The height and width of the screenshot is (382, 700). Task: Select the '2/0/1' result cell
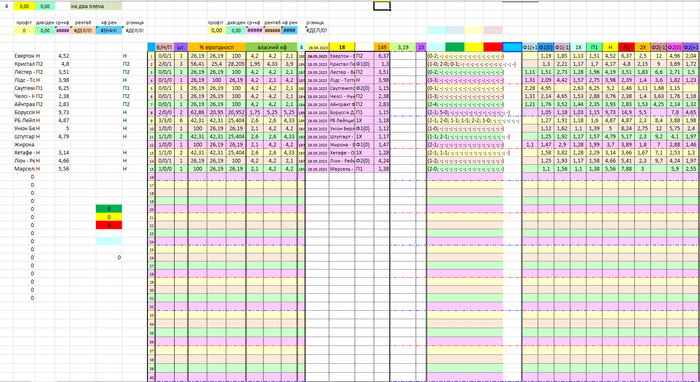pyautogui.click(x=164, y=64)
